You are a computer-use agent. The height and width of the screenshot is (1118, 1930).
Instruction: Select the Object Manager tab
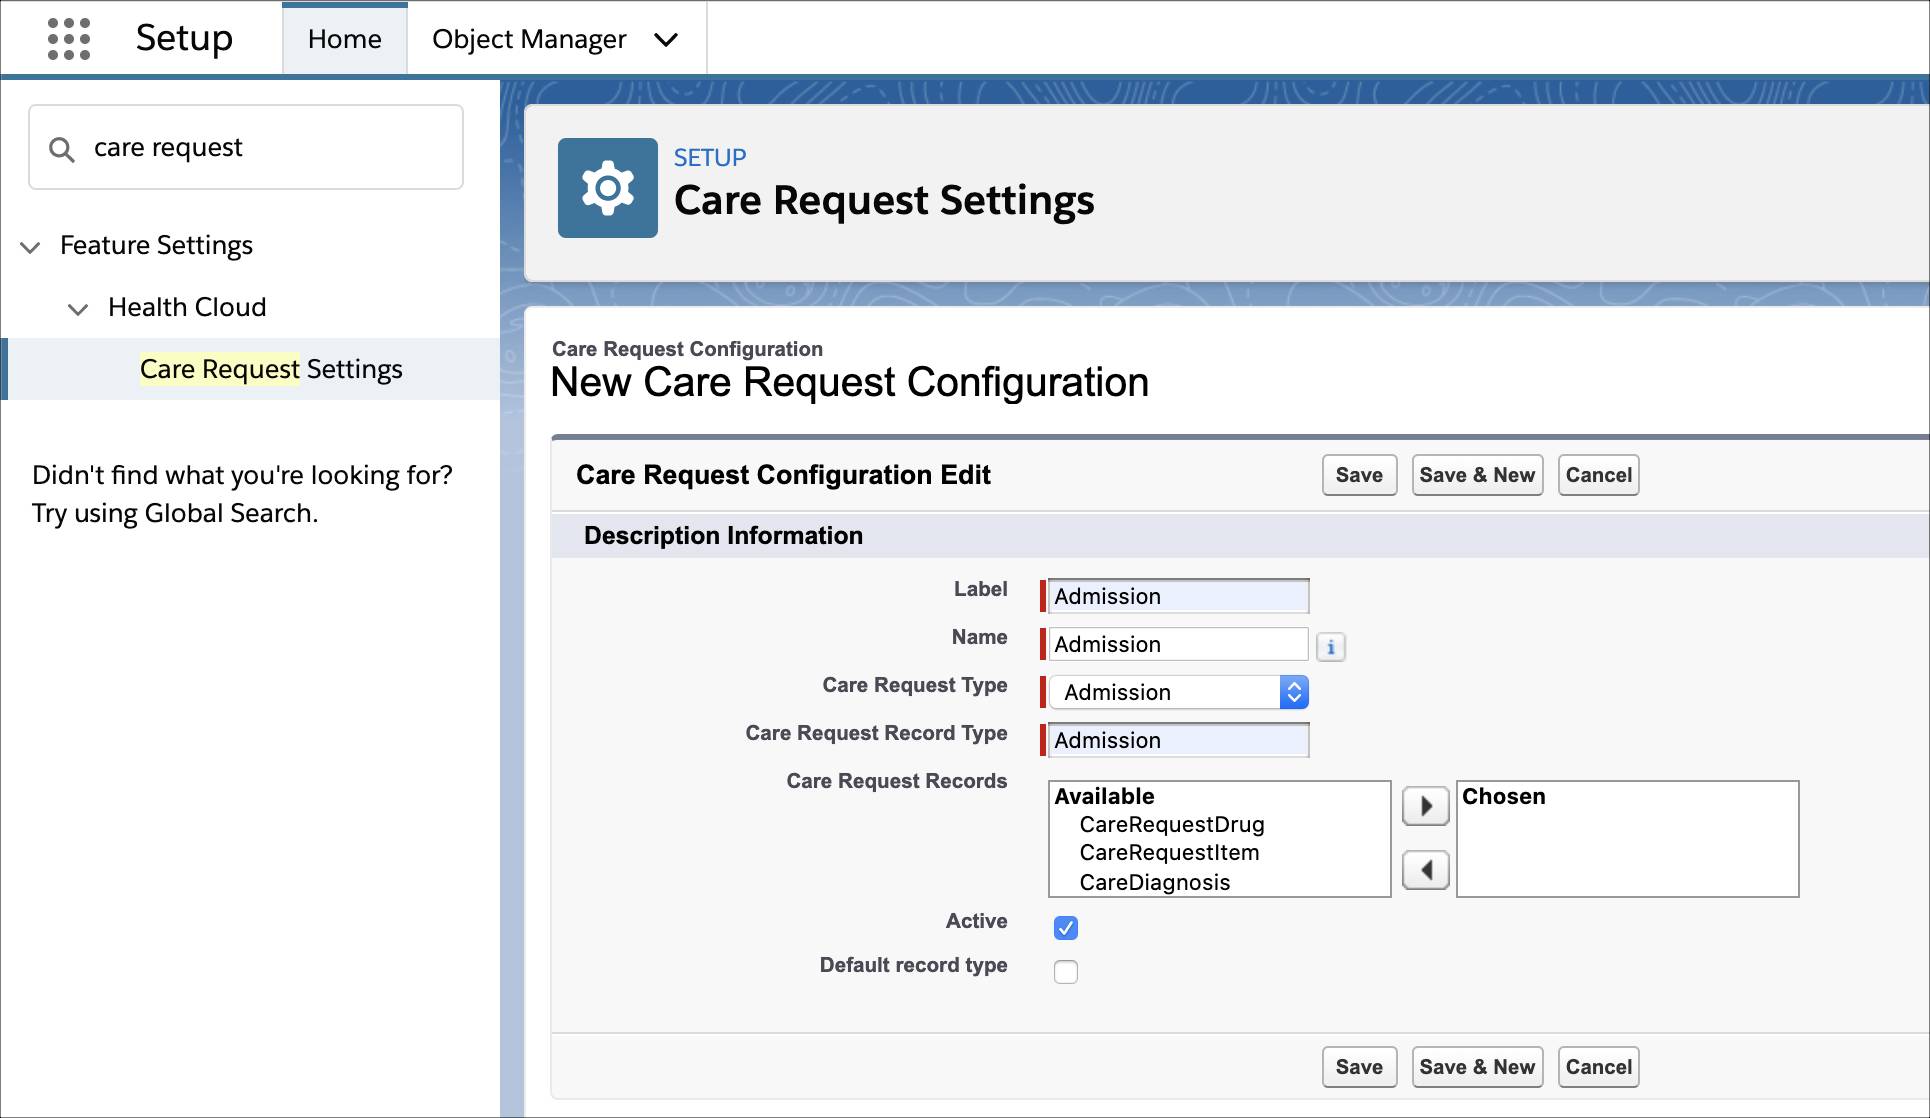pyautogui.click(x=528, y=39)
